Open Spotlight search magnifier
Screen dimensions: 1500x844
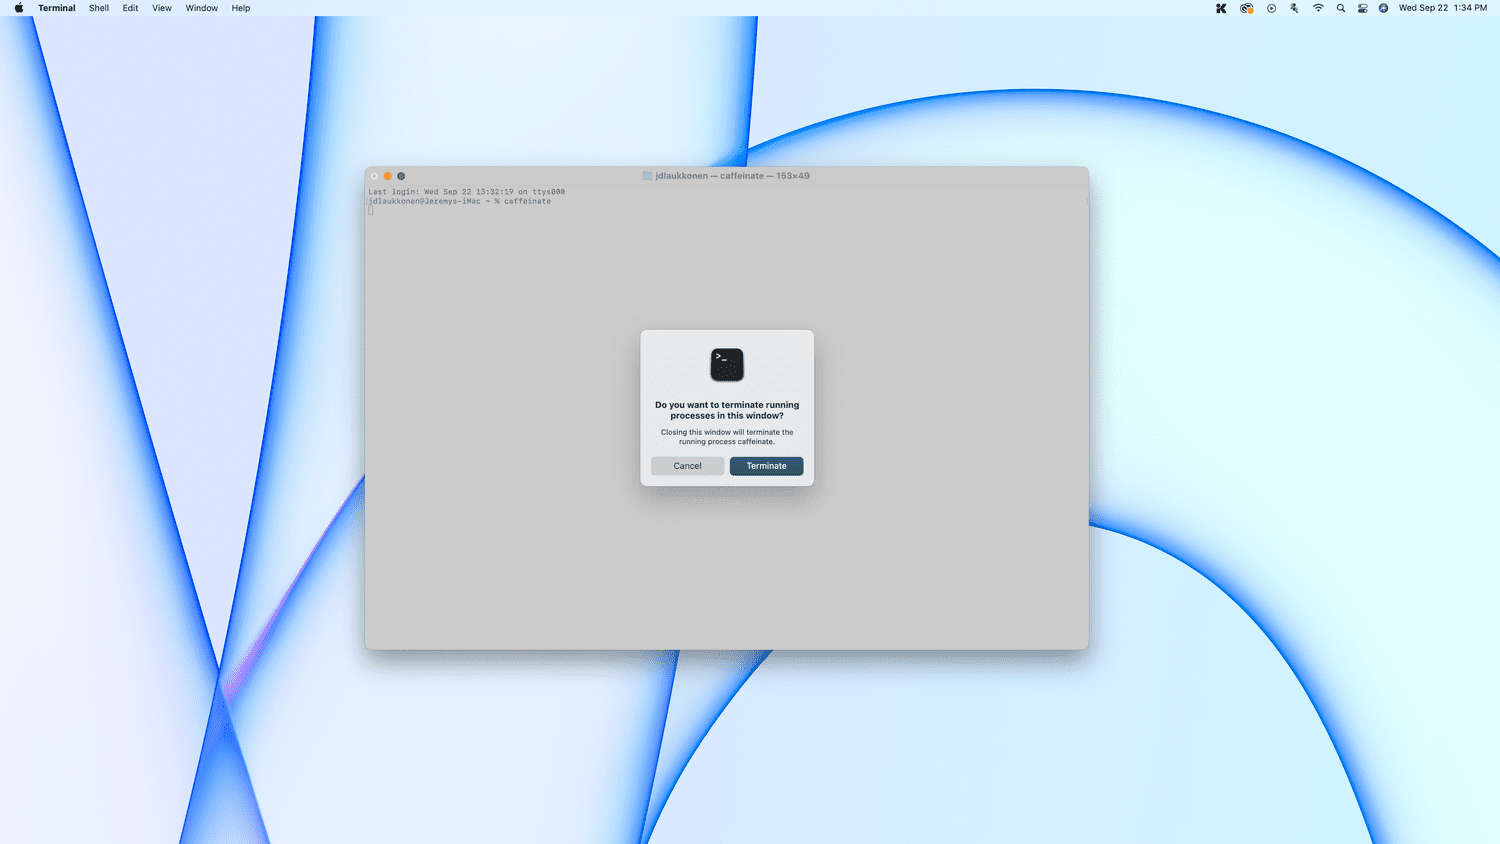click(x=1341, y=8)
